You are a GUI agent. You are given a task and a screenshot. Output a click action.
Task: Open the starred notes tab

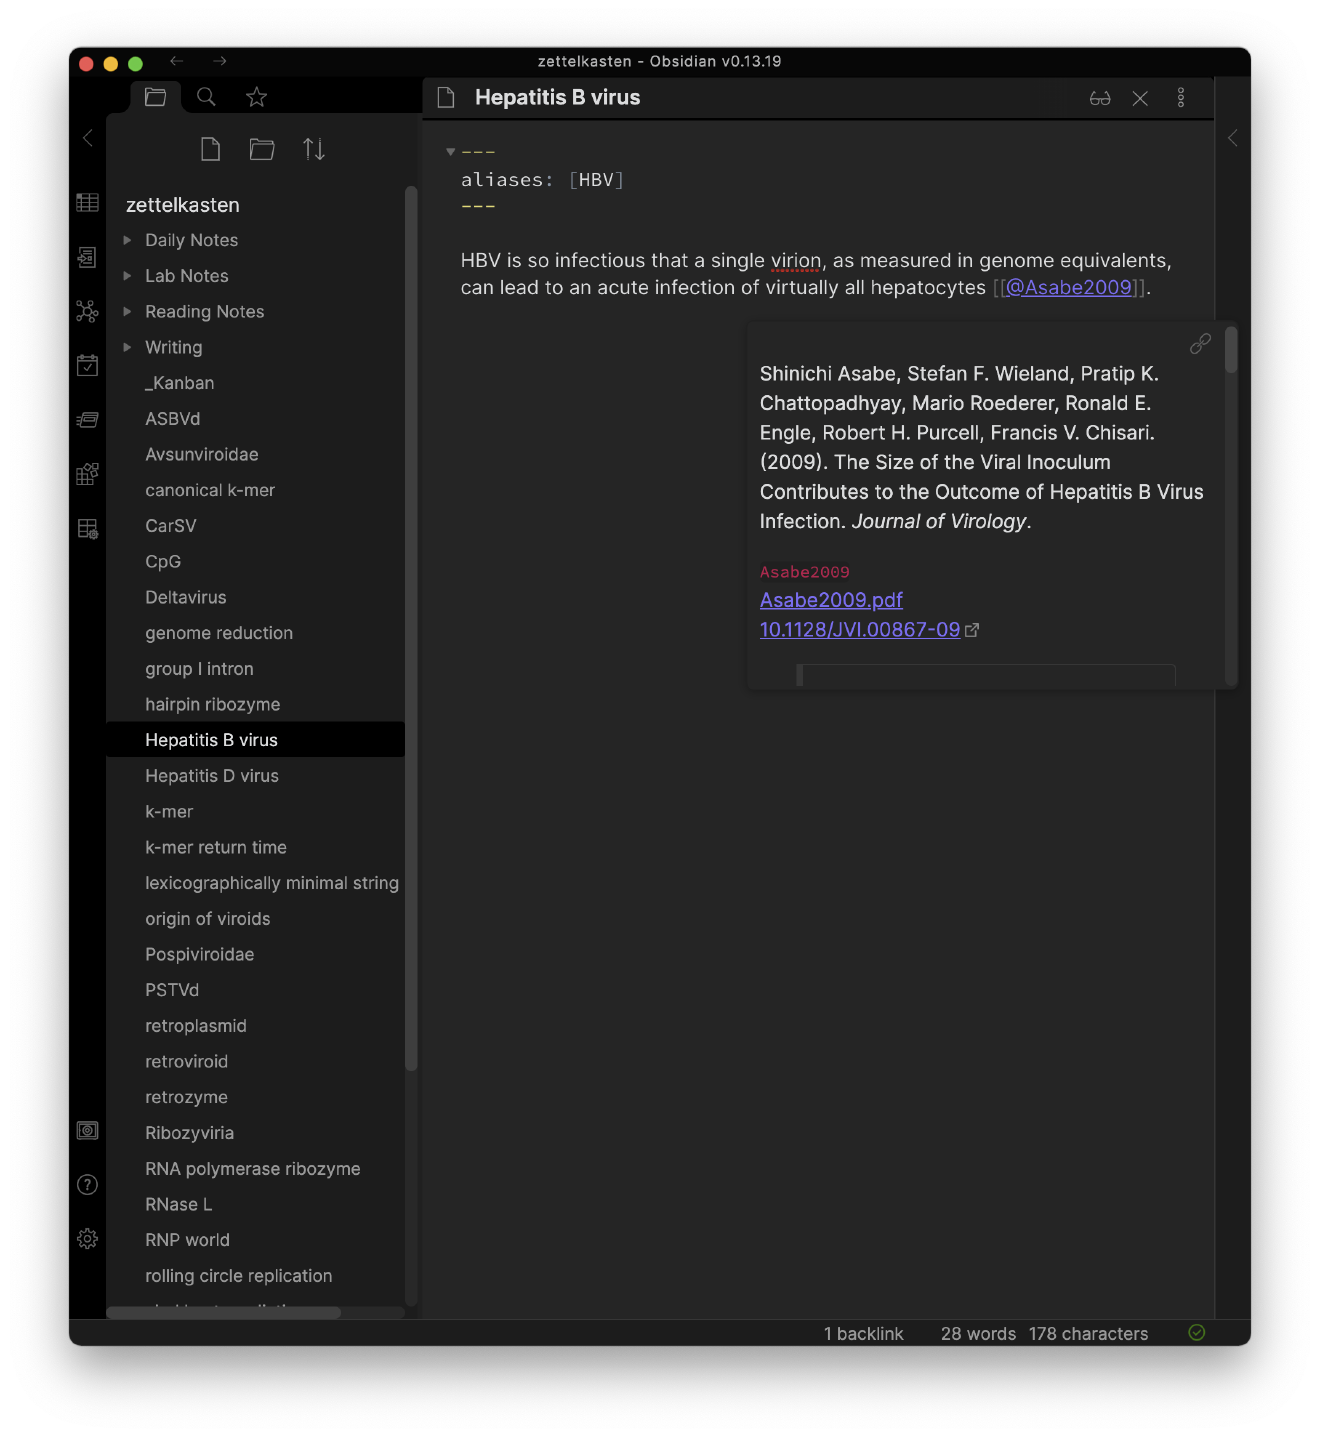(257, 97)
